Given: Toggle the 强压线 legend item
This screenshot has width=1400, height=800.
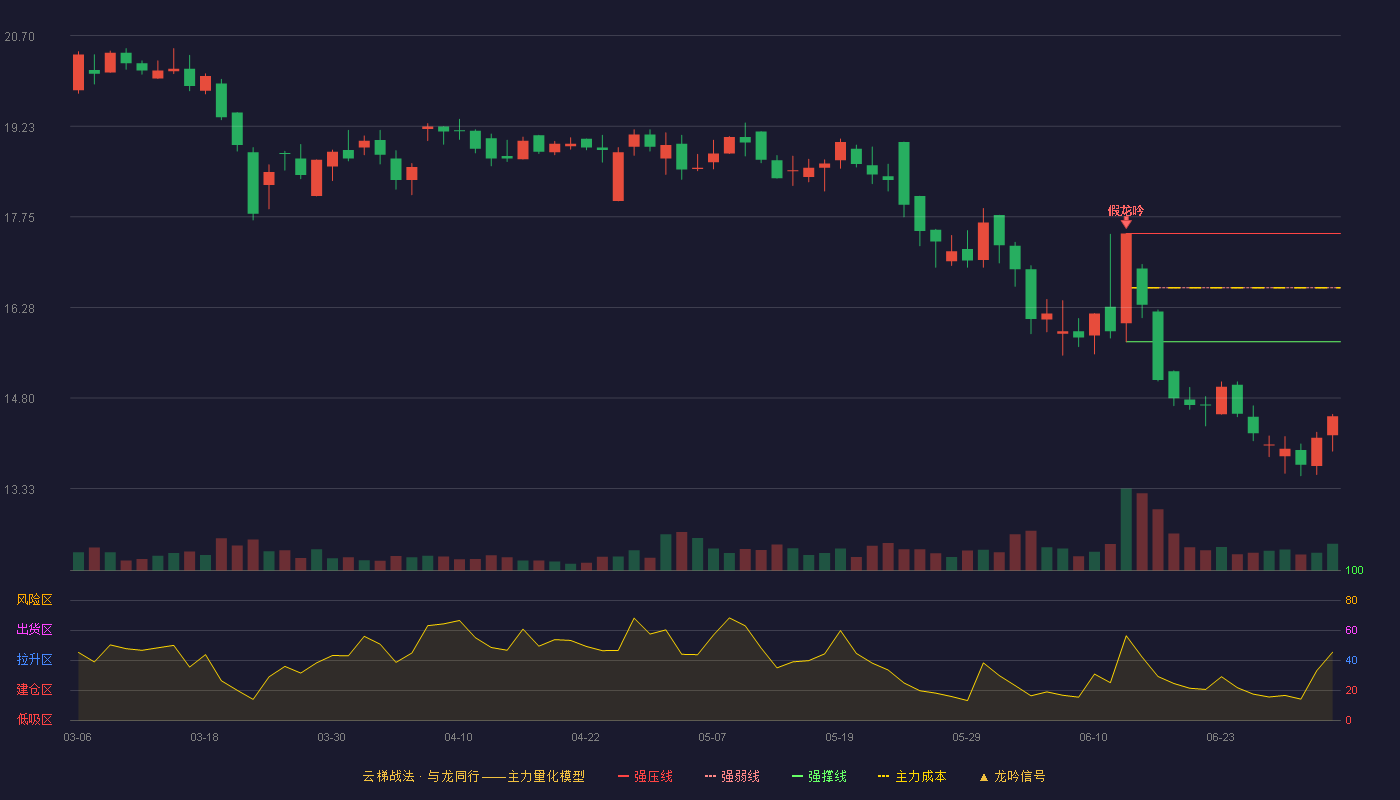Looking at the screenshot, I should coord(645,776).
